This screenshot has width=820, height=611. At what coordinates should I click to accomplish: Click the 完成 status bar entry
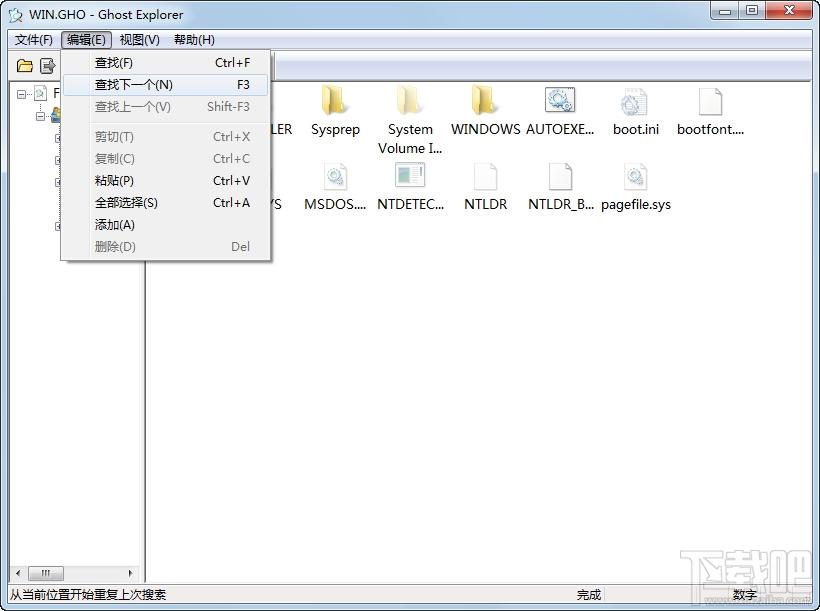589,595
